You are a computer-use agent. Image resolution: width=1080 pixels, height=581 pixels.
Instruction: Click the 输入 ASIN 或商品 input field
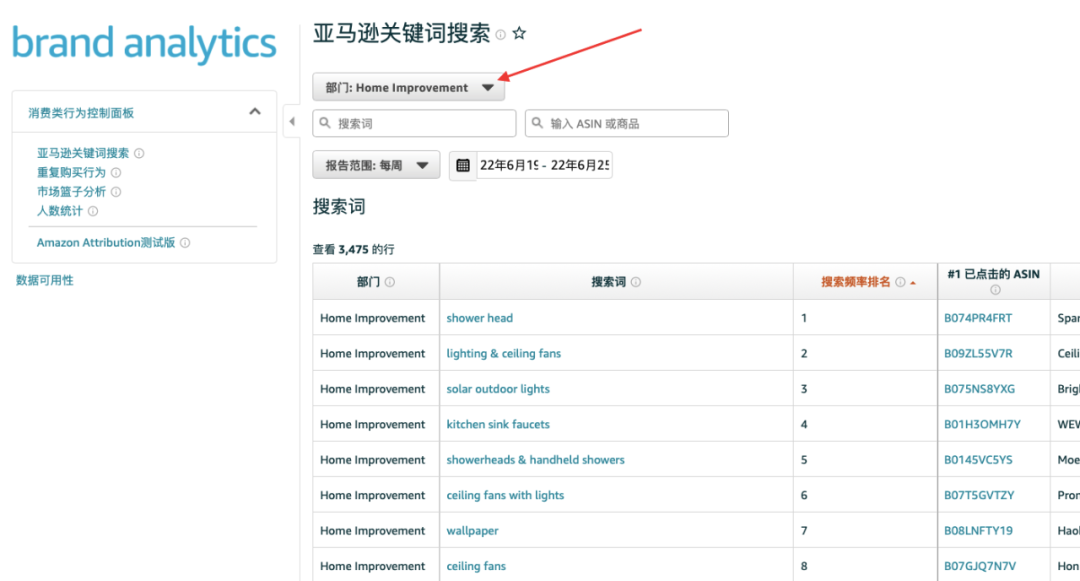pos(627,123)
